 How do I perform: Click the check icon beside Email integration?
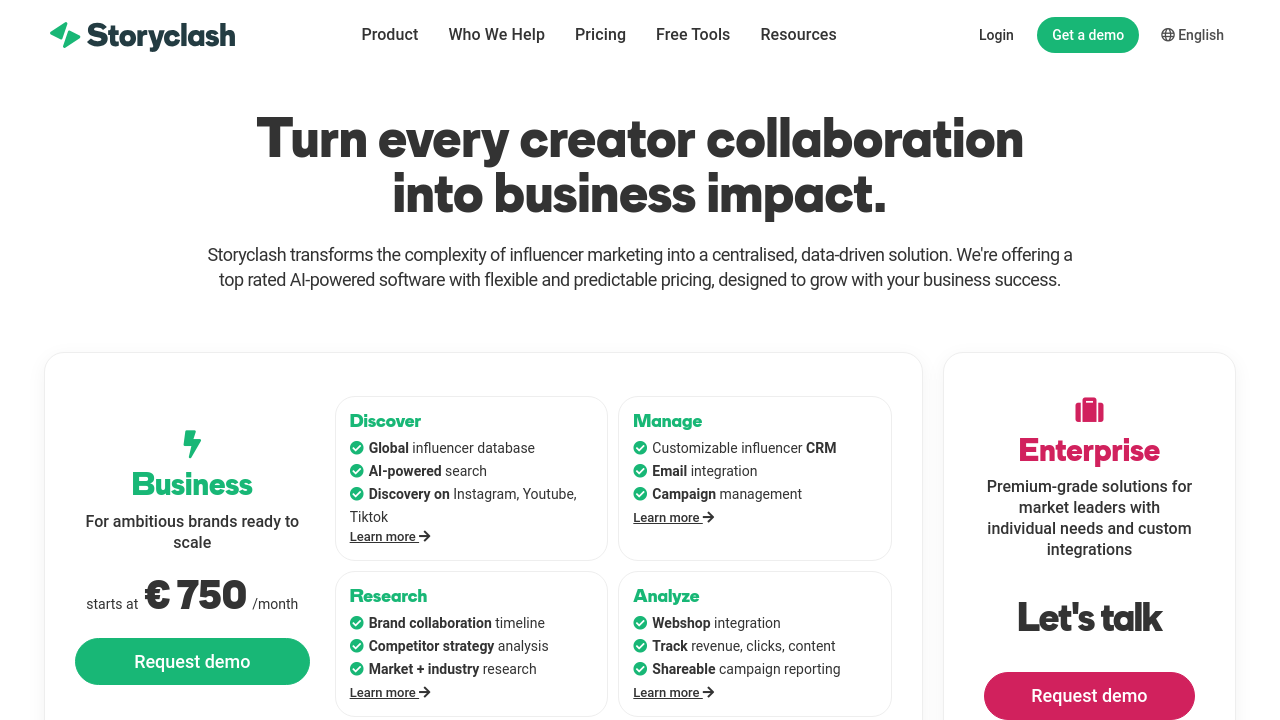click(640, 471)
